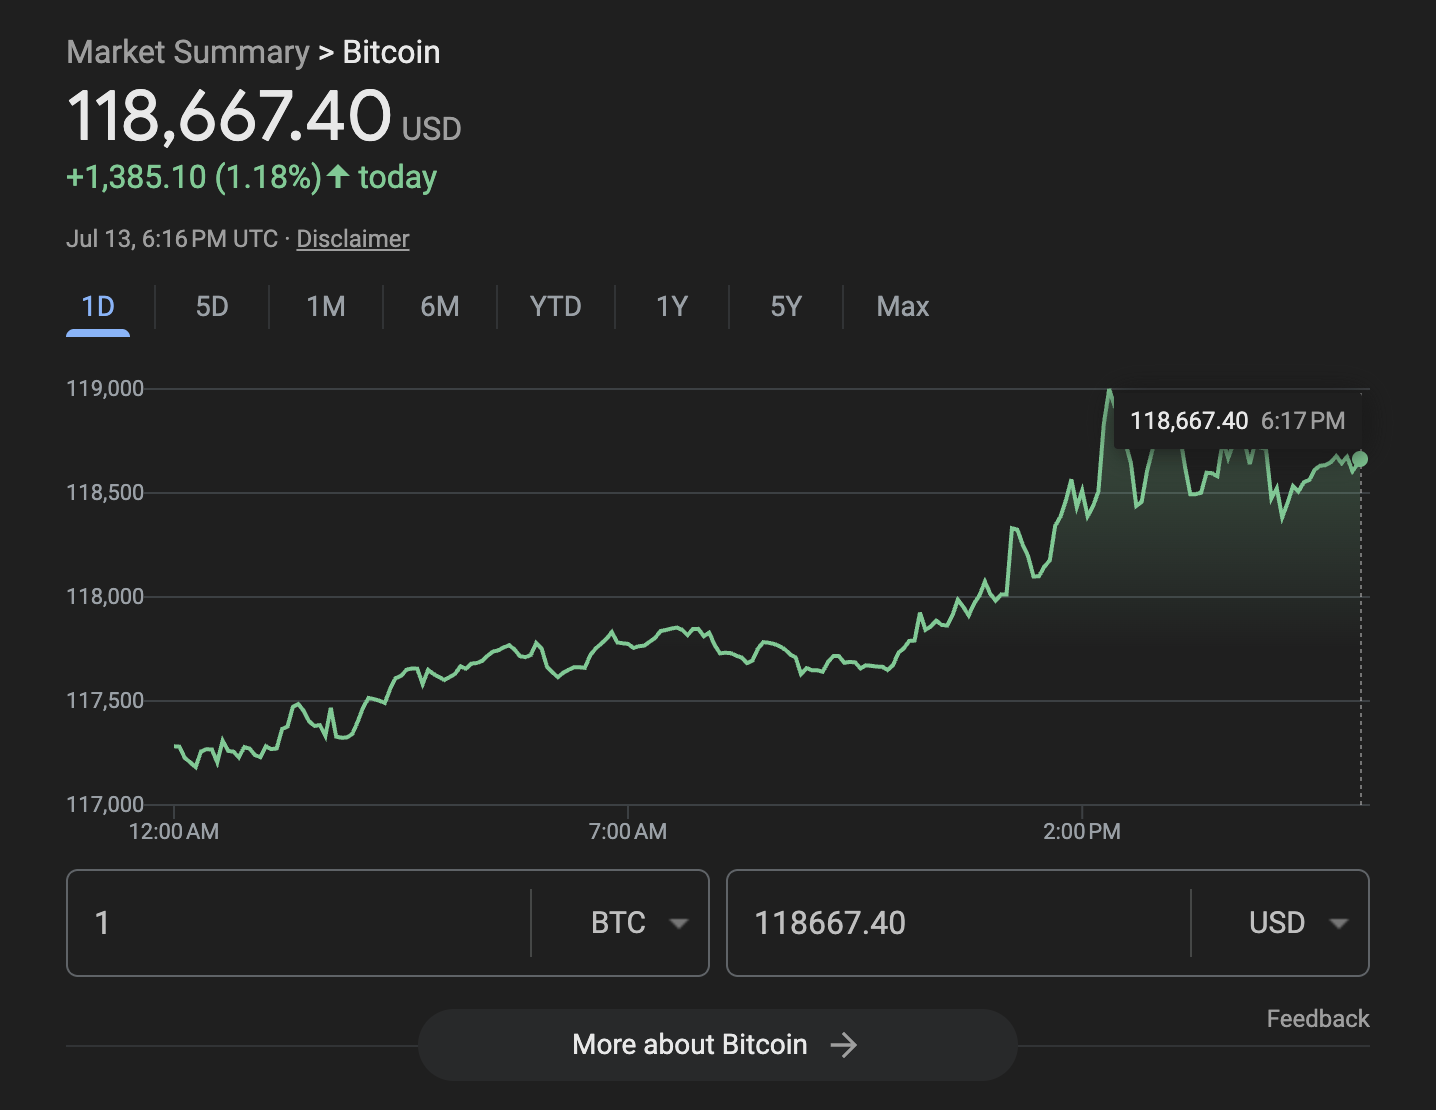Click the green current-price dot on the chart
Image resolution: width=1436 pixels, height=1110 pixels.
[x=1360, y=459]
